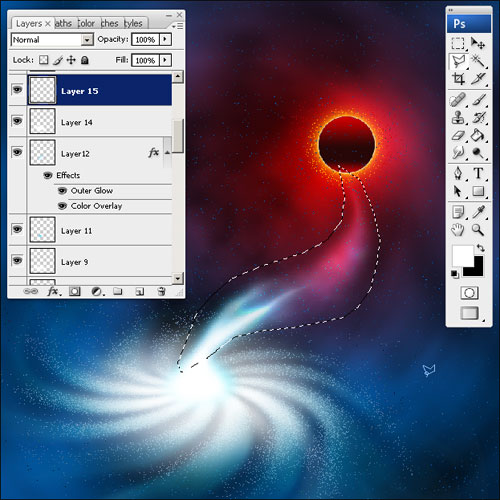The image size is (500, 500).
Task: Switch to the Swatches tab
Action: pos(110,23)
